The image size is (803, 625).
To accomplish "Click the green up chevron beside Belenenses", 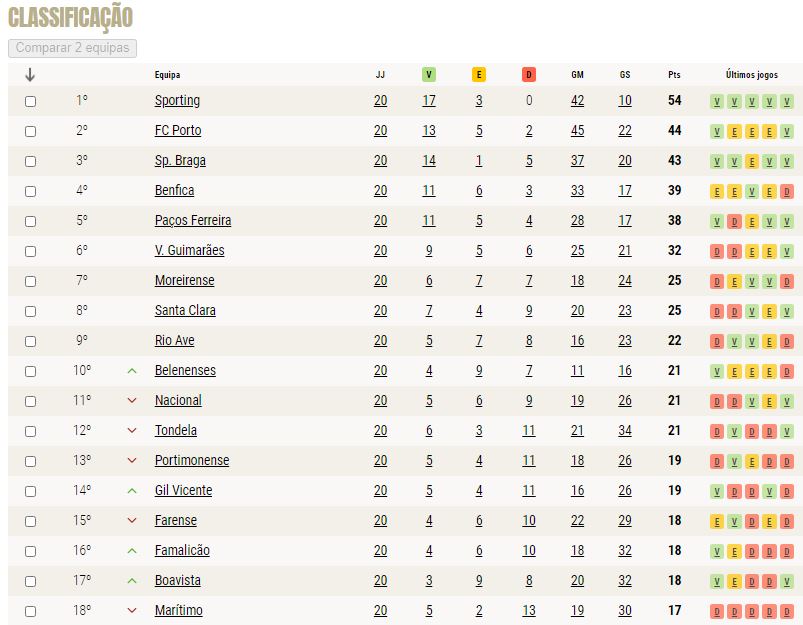I will click(x=132, y=371).
